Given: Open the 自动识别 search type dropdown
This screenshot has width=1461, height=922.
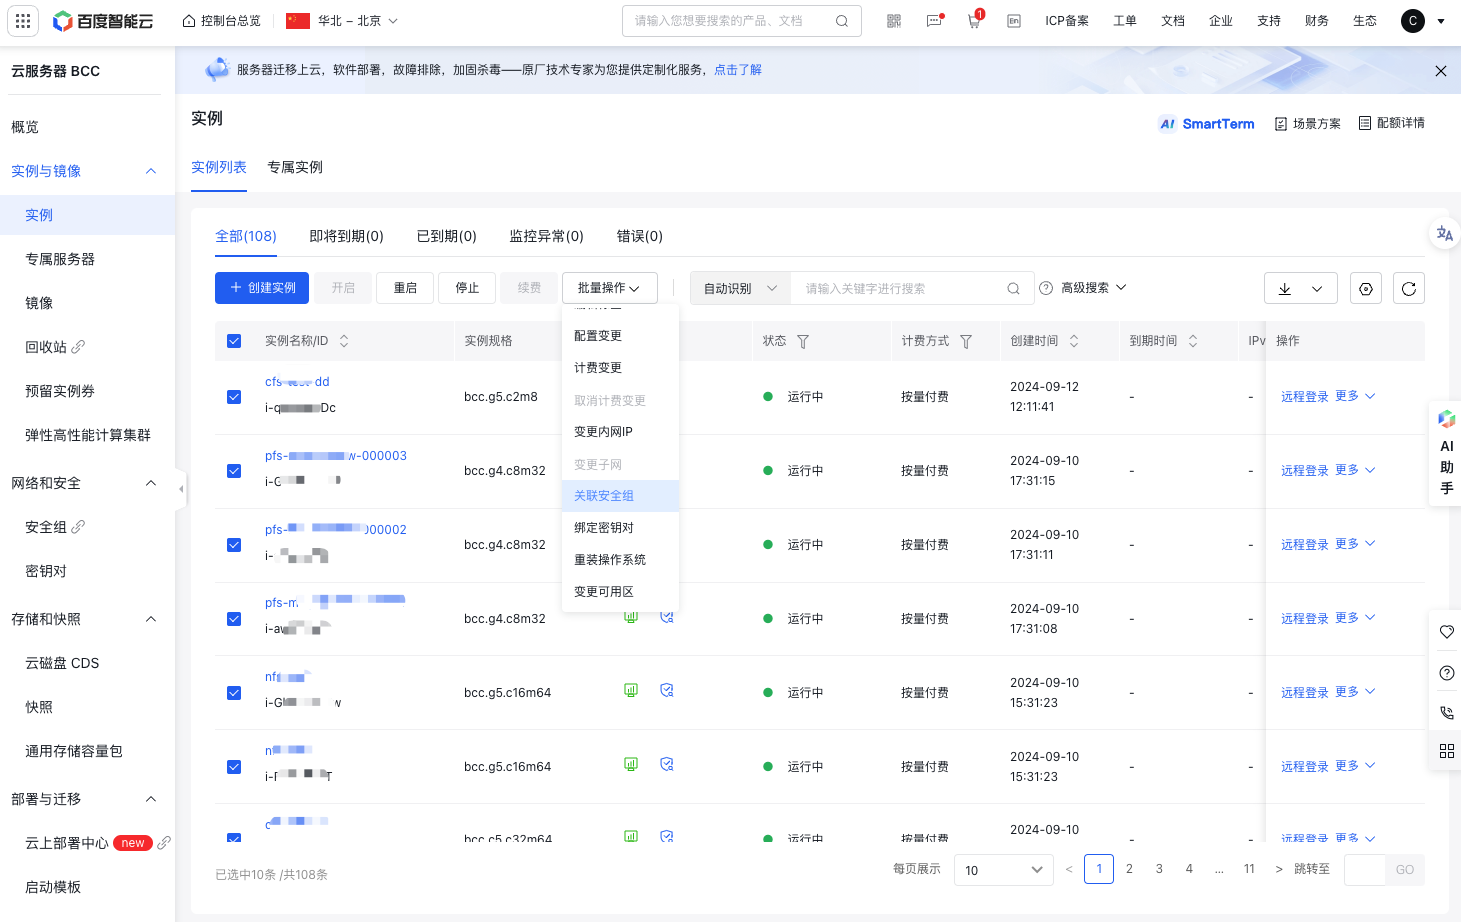Looking at the screenshot, I should (740, 288).
